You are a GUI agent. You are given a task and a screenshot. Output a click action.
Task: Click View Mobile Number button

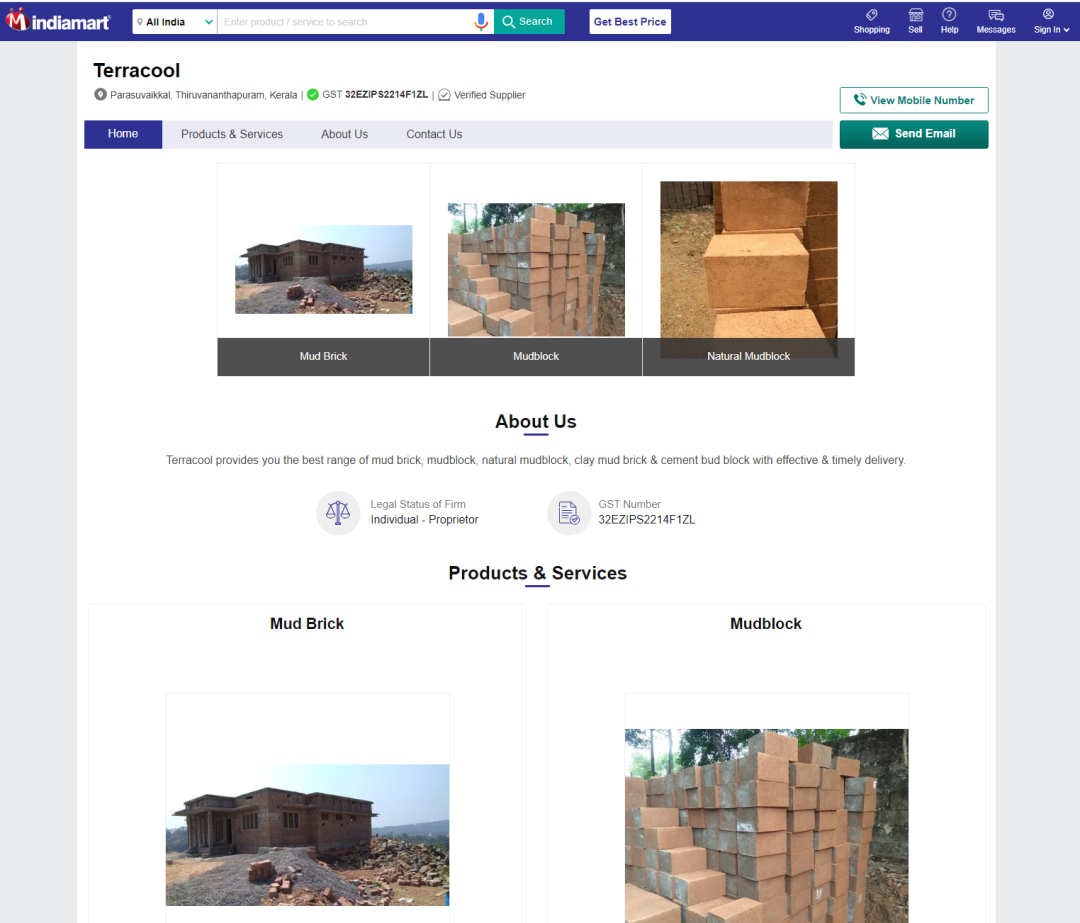click(913, 100)
